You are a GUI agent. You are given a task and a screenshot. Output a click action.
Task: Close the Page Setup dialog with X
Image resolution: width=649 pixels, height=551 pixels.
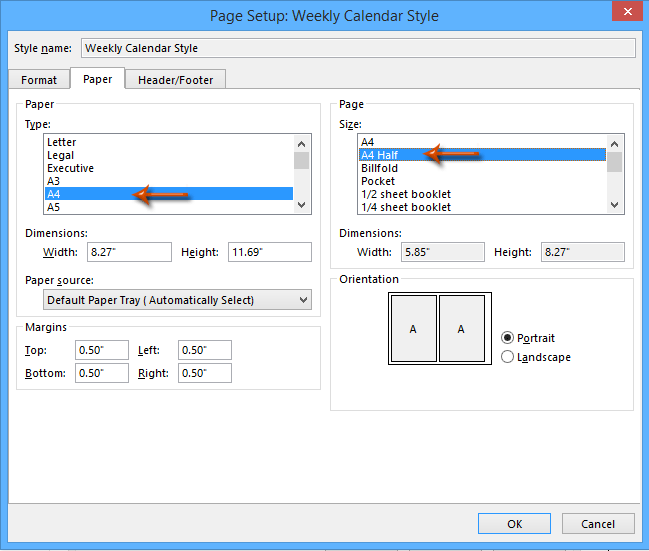click(x=627, y=11)
